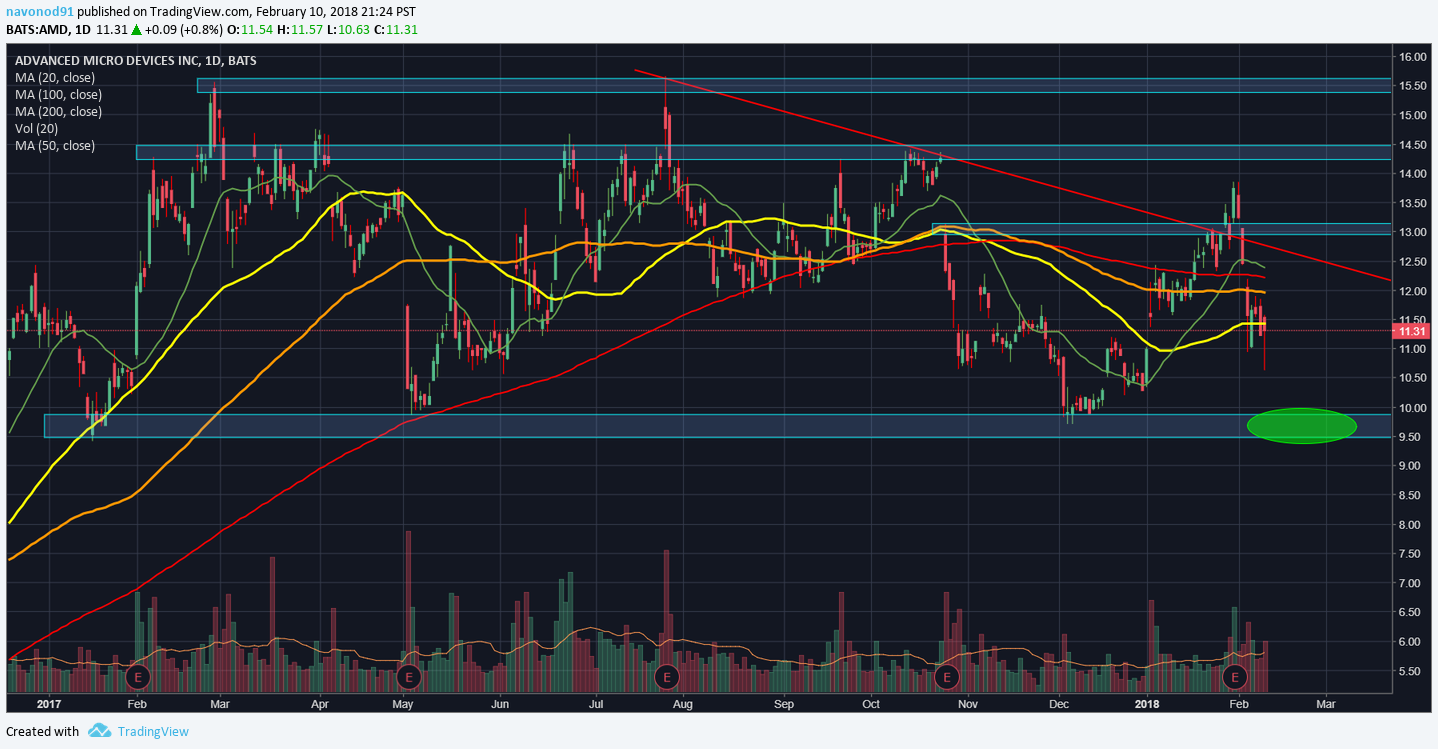The image size is (1438, 749).
Task: Select the MA (200, close) indicator label
Action: coord(58,111)
